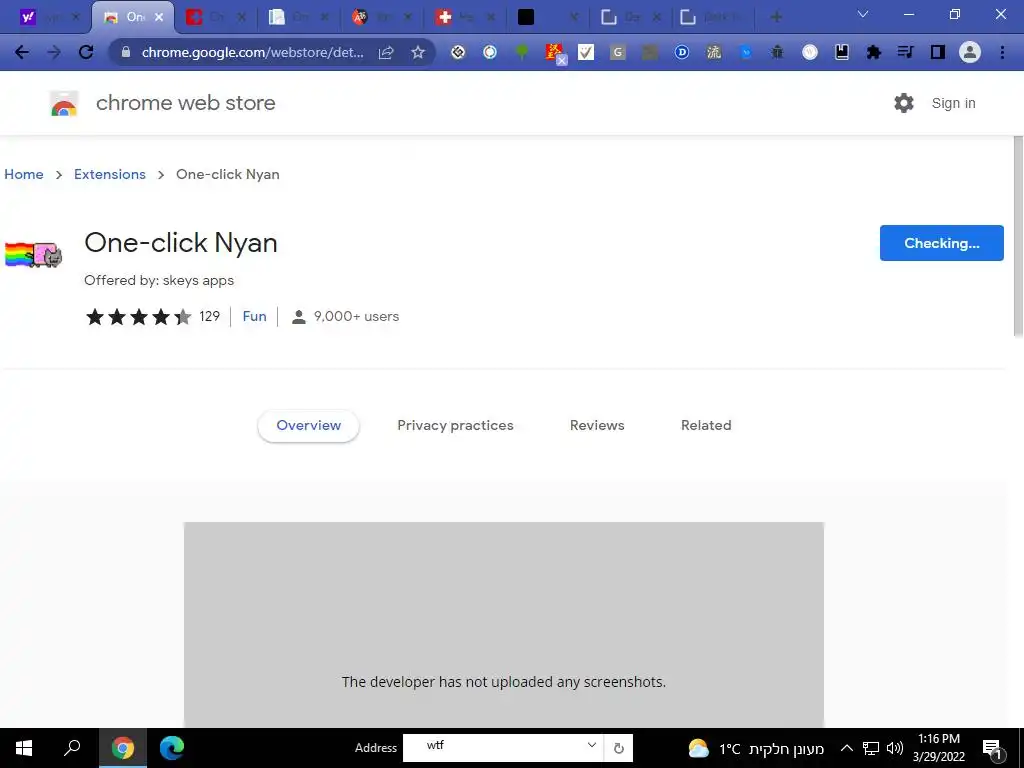Click the blue circled D extension icon
This screenshot has height=768, width=1024.
click(682, 52)
